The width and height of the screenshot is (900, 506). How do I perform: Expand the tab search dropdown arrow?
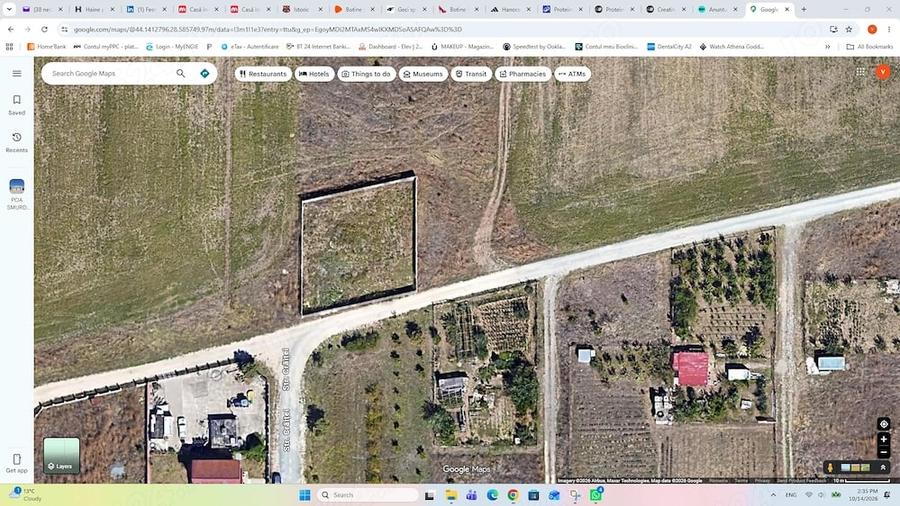(x=9, y=9)
